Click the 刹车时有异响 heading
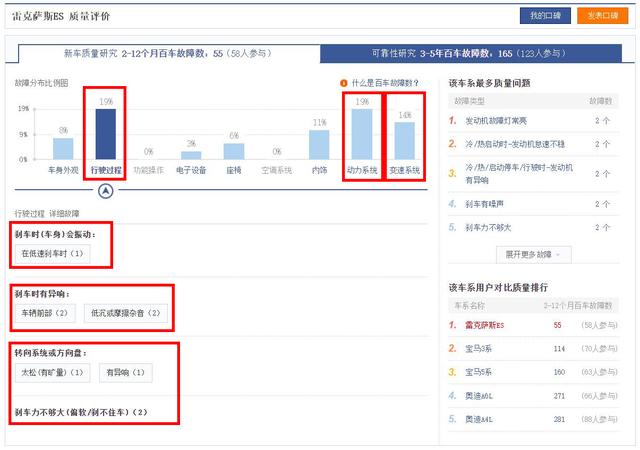This screenshot has width=640, height=450. click(x=42, y=294)
